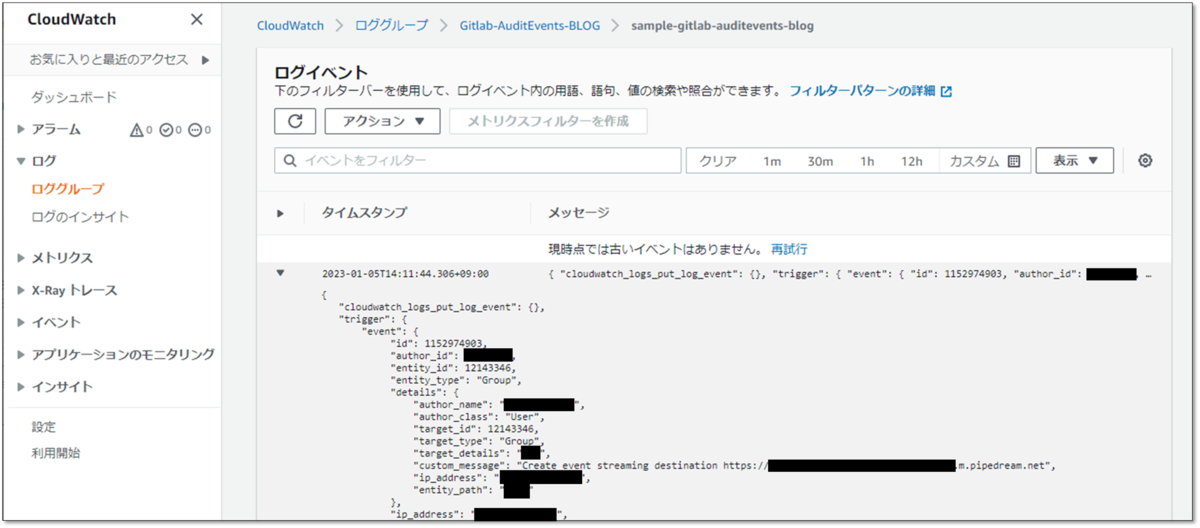Expand the アラーム section

coord(22,130)
